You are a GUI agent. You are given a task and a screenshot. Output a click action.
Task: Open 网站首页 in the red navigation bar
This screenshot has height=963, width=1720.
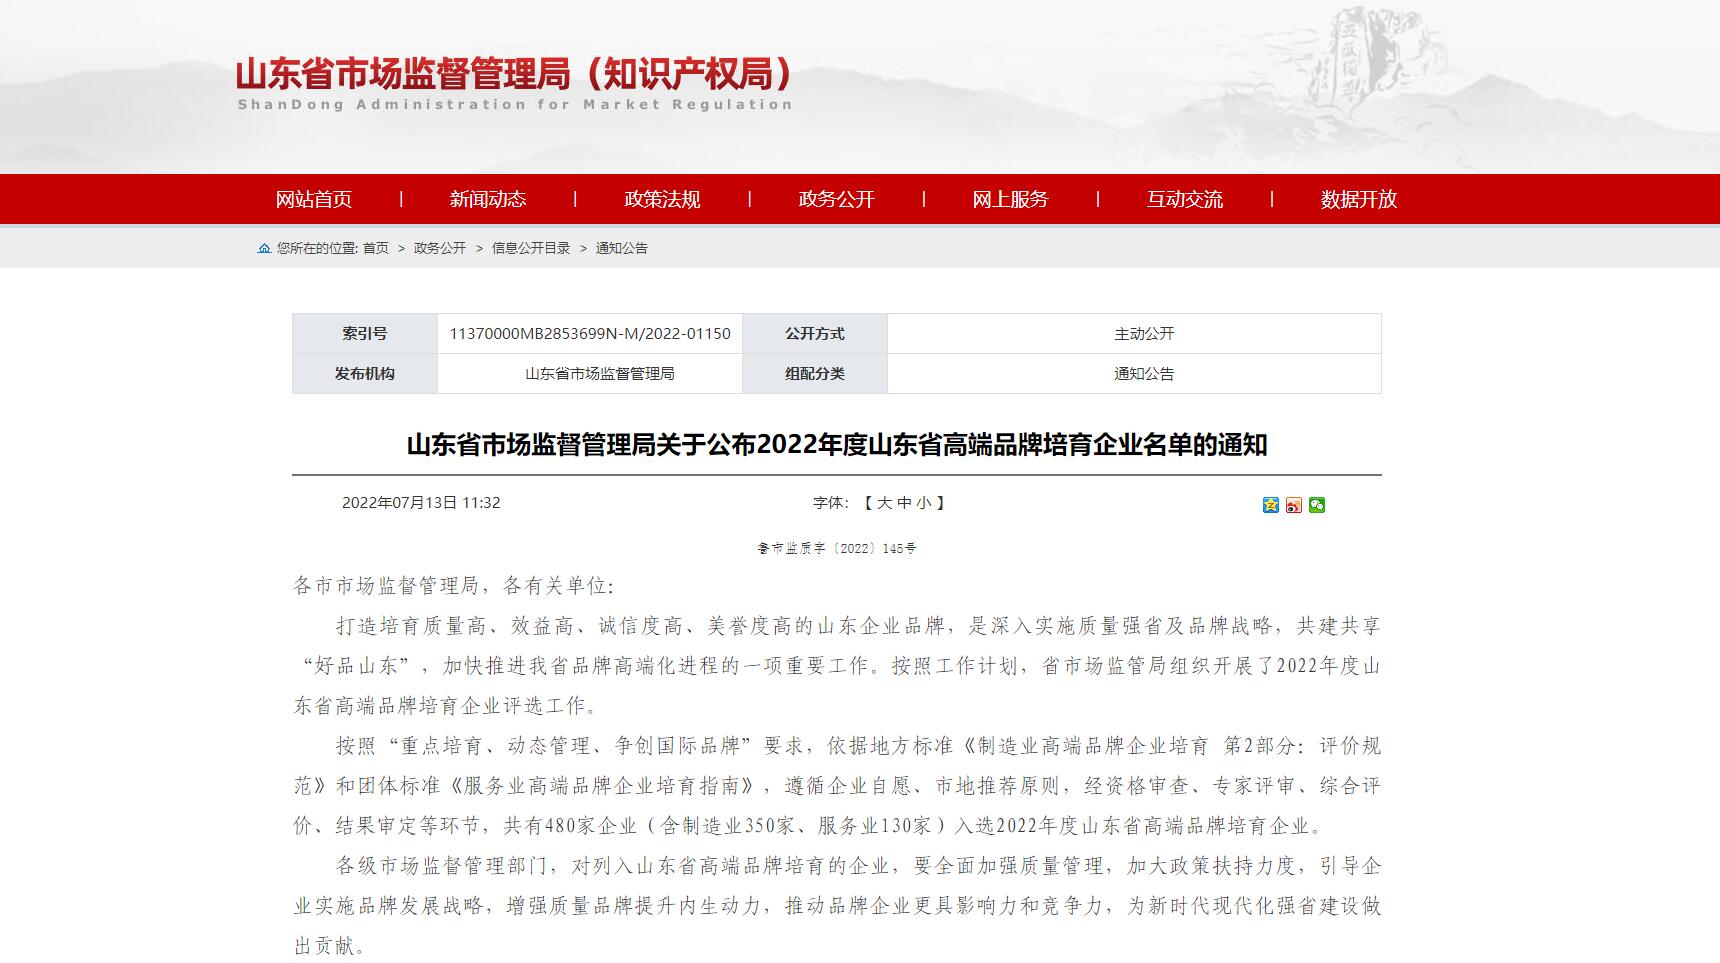click(316, 200)
